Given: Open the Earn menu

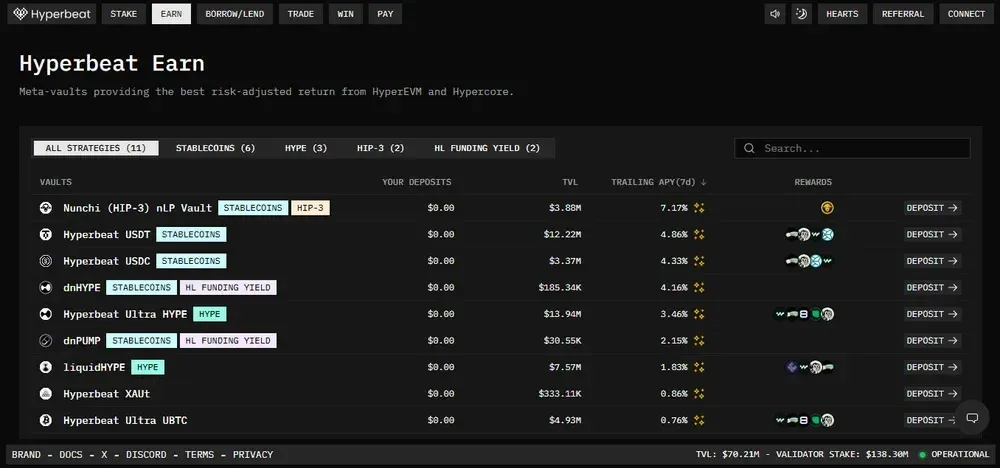Looking at the screenshot, I should [x=171, y=13].
